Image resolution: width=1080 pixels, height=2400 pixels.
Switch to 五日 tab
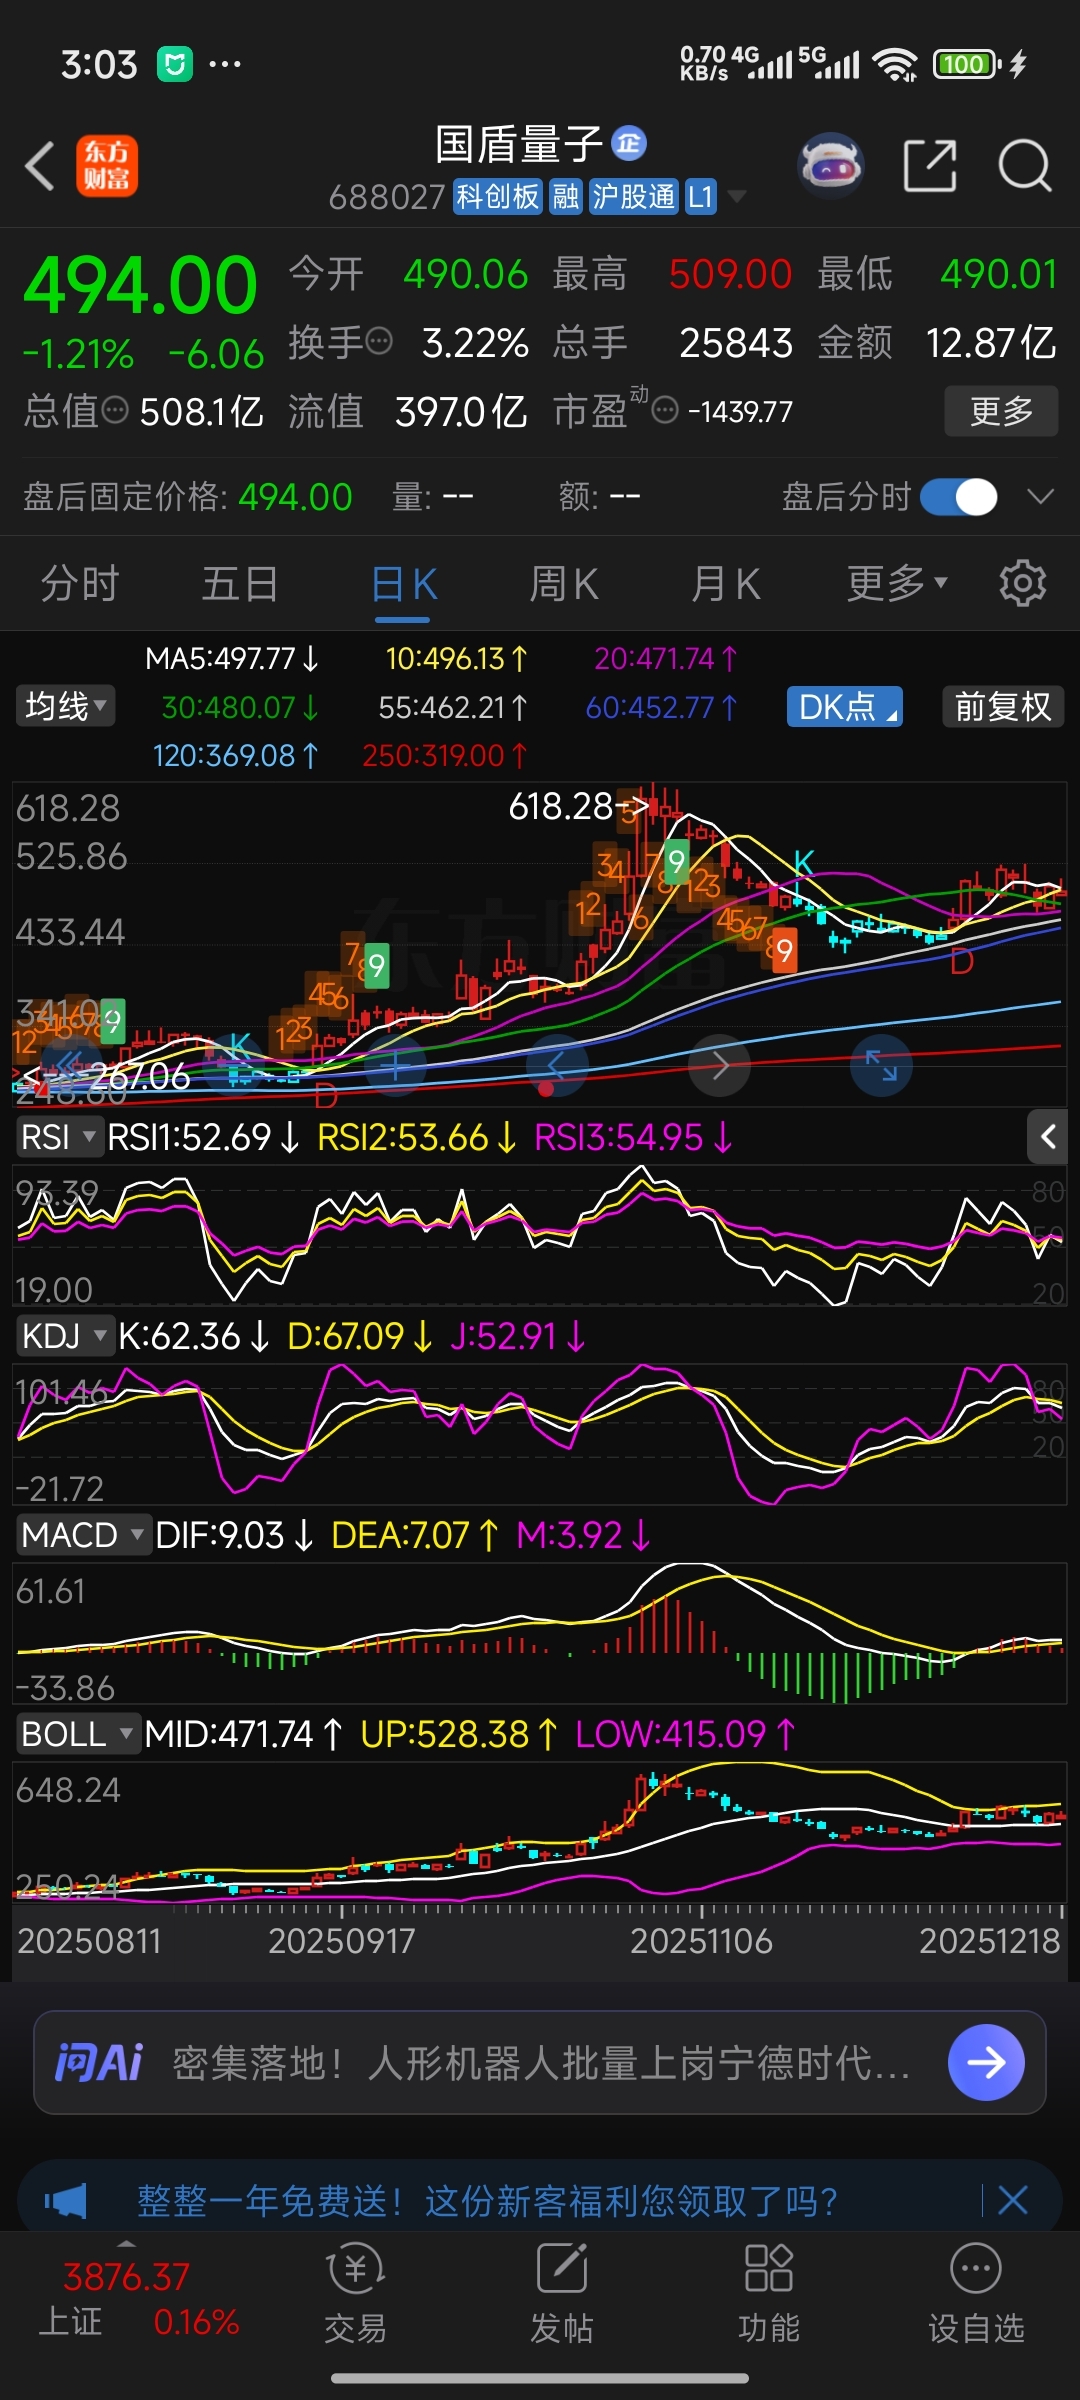(x=240, y=583)
